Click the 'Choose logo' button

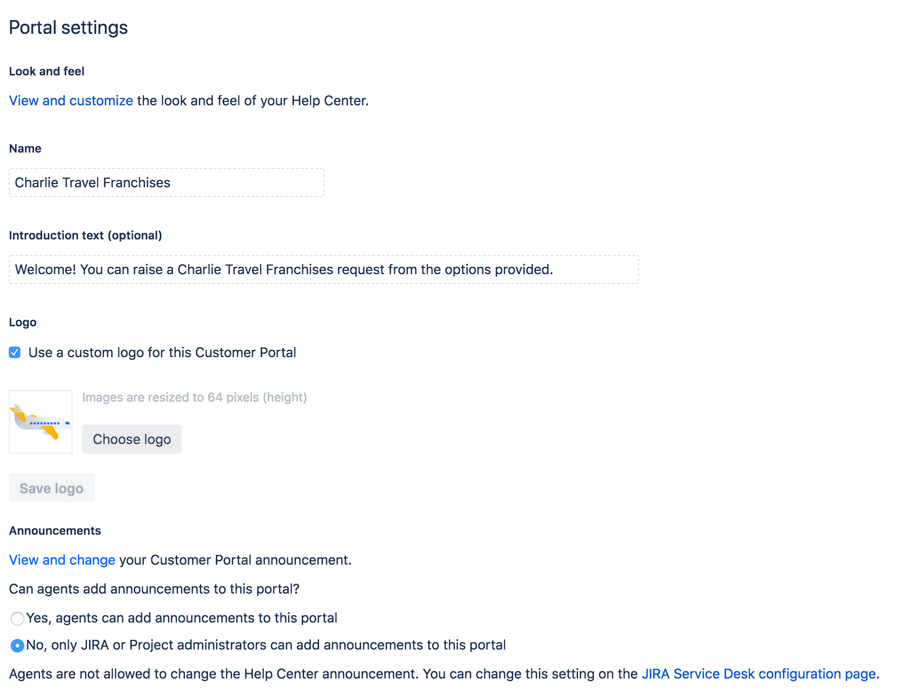pyautogui.click(x=131, y=439)
